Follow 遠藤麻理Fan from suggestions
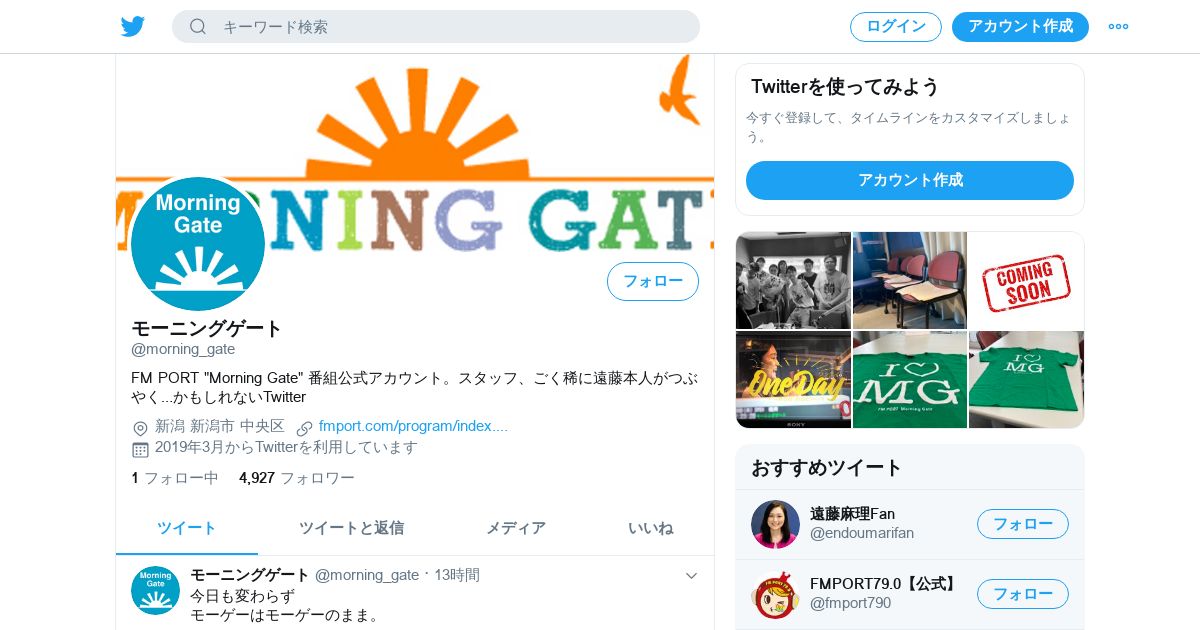The image size is (1200, 630). tap(1023, 524)
